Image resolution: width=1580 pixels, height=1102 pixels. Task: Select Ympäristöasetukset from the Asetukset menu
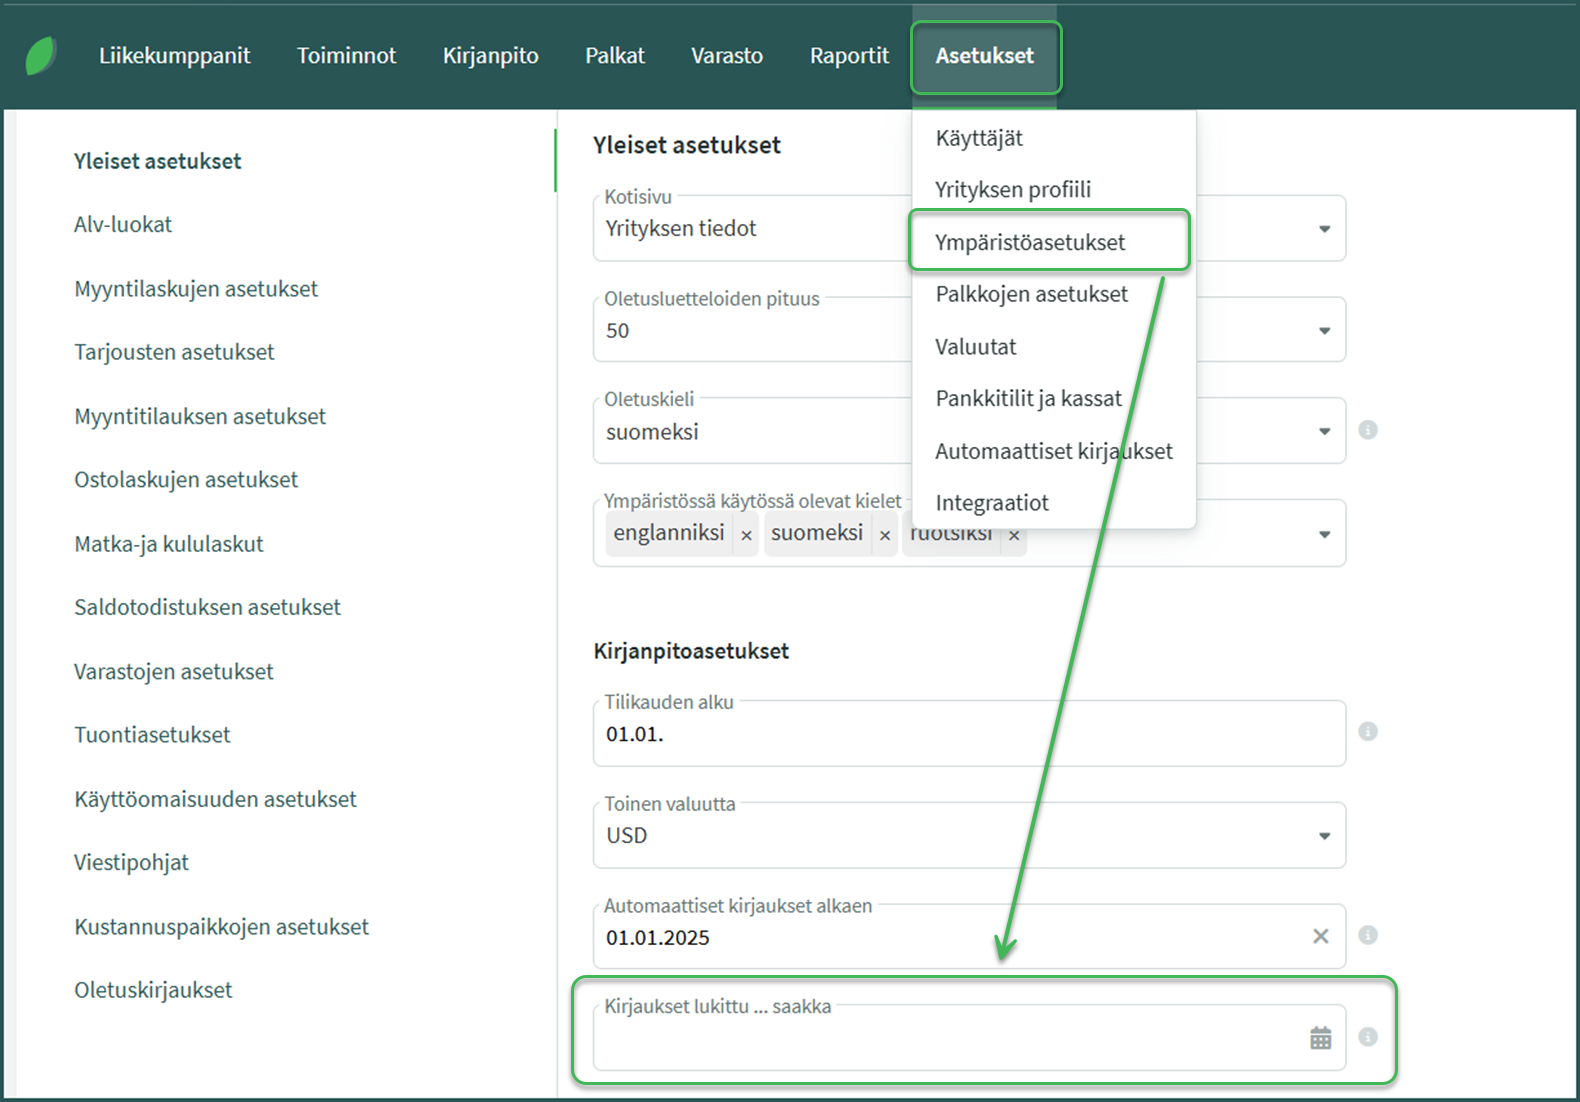[1030, 242]
